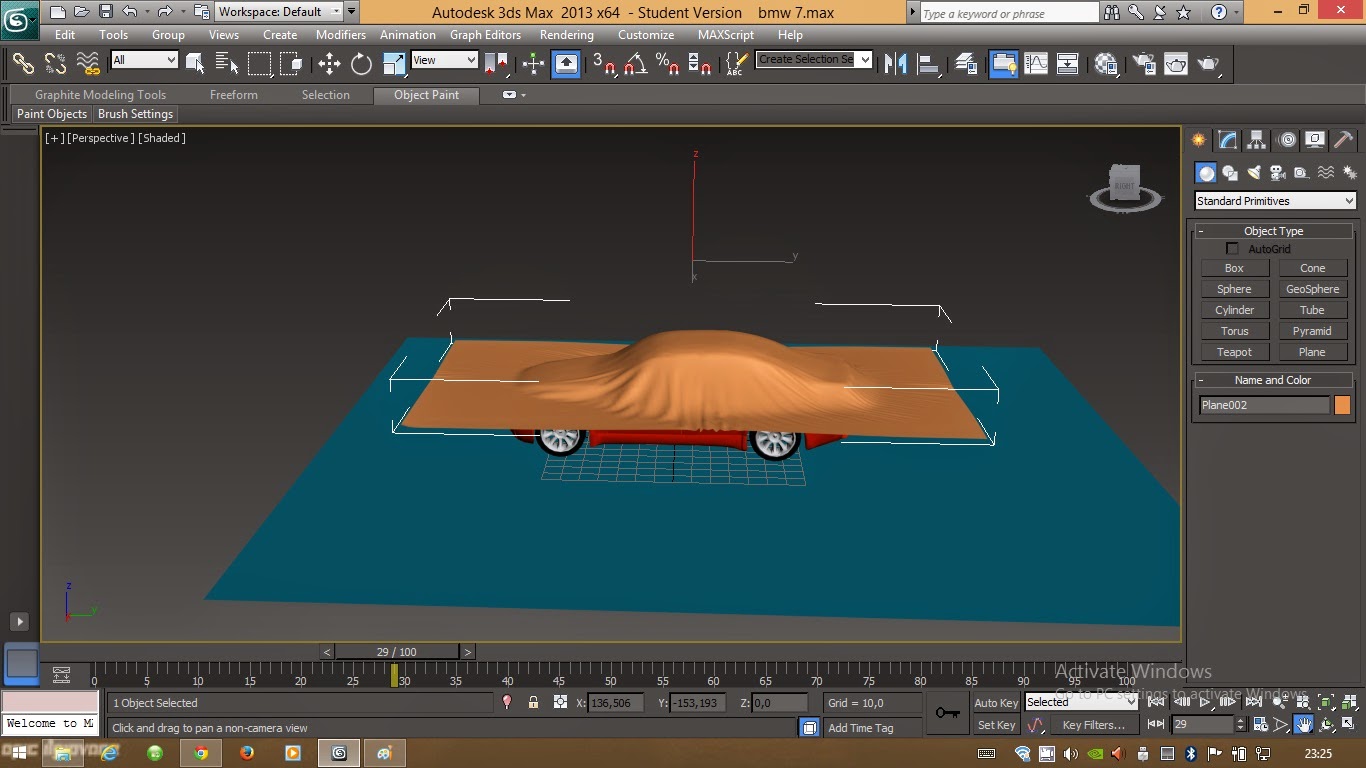Expand the View reference coordinate dropdown
1366x768 pixels.
(444, 60)
